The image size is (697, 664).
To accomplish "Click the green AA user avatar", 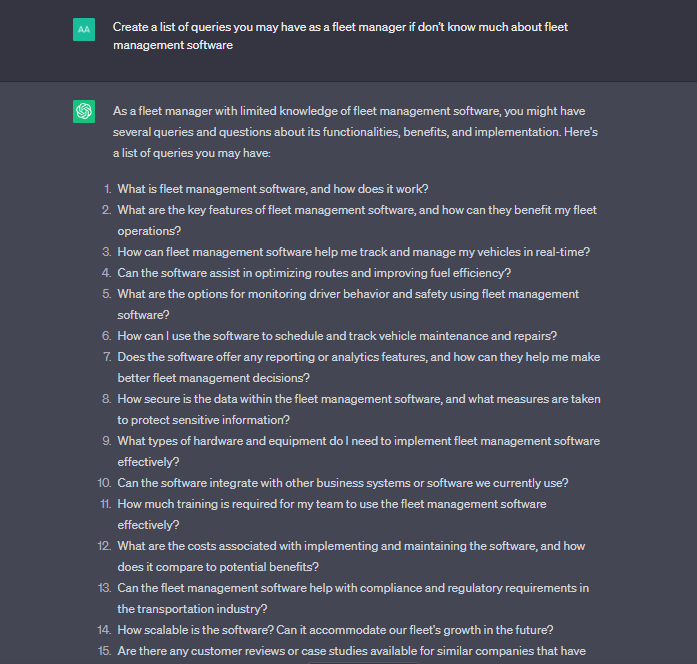I will 84,29.
